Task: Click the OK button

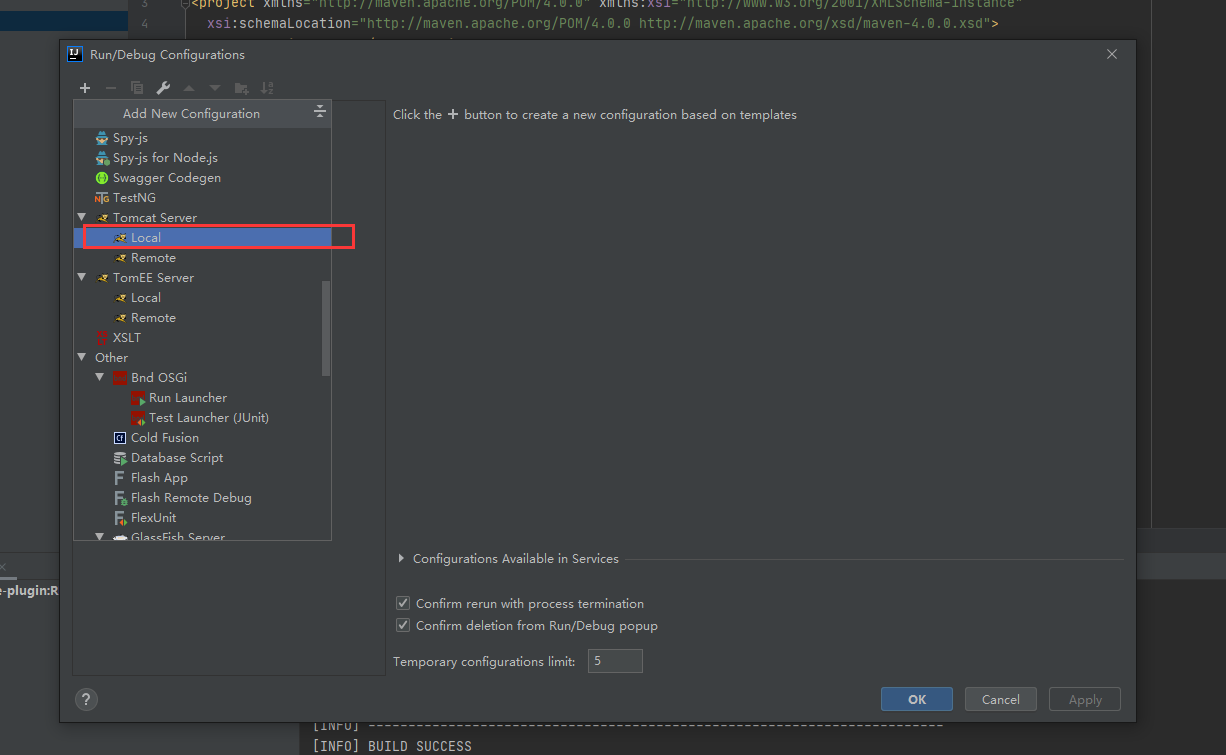Action: click(917, 699)
